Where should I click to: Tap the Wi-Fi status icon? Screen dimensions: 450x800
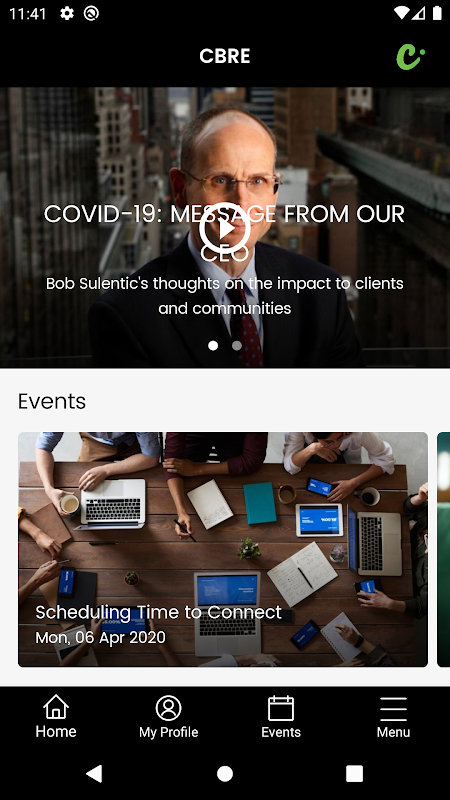402,13
